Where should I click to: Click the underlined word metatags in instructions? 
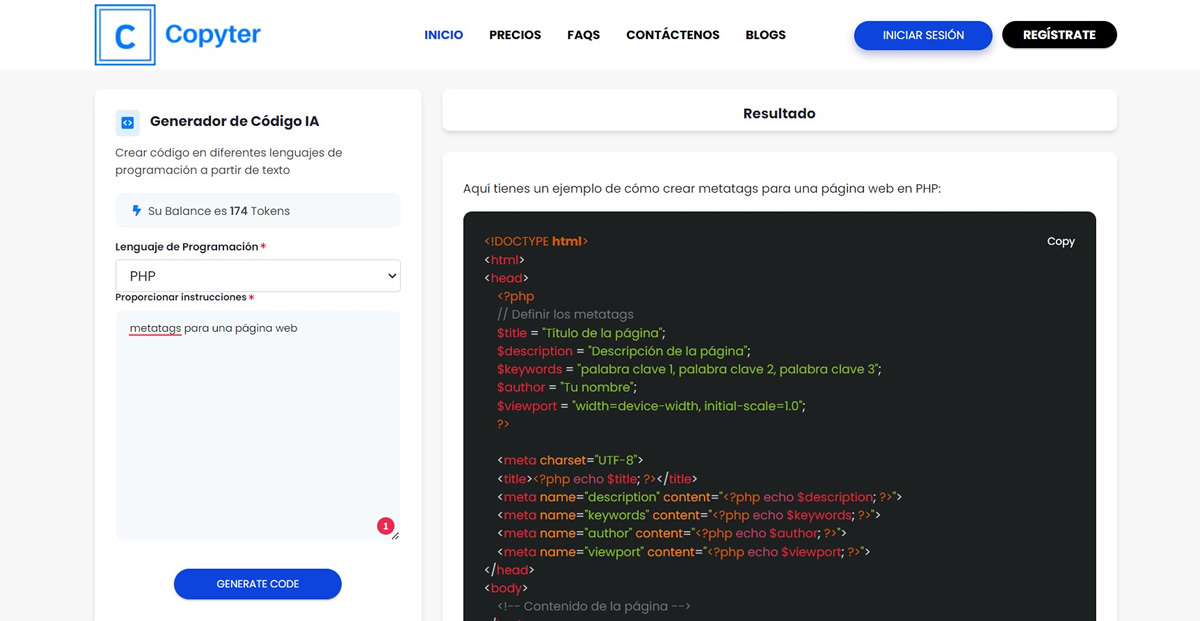coord(155,328)
